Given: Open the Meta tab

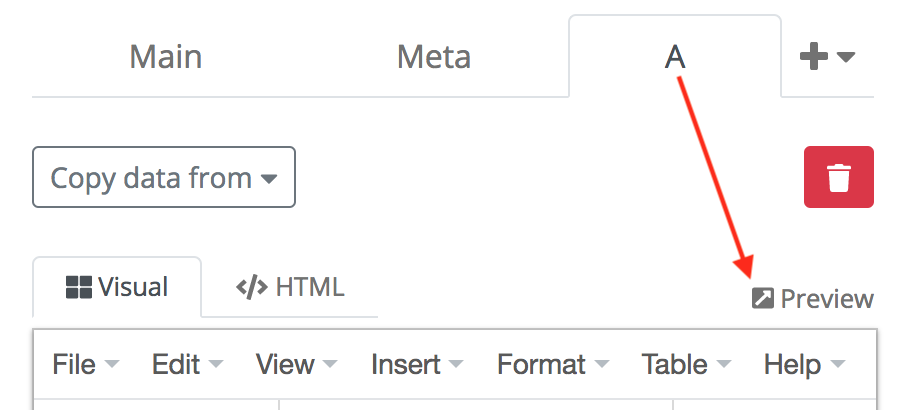Looking at the screenshot, I should (x=434, y=57).
